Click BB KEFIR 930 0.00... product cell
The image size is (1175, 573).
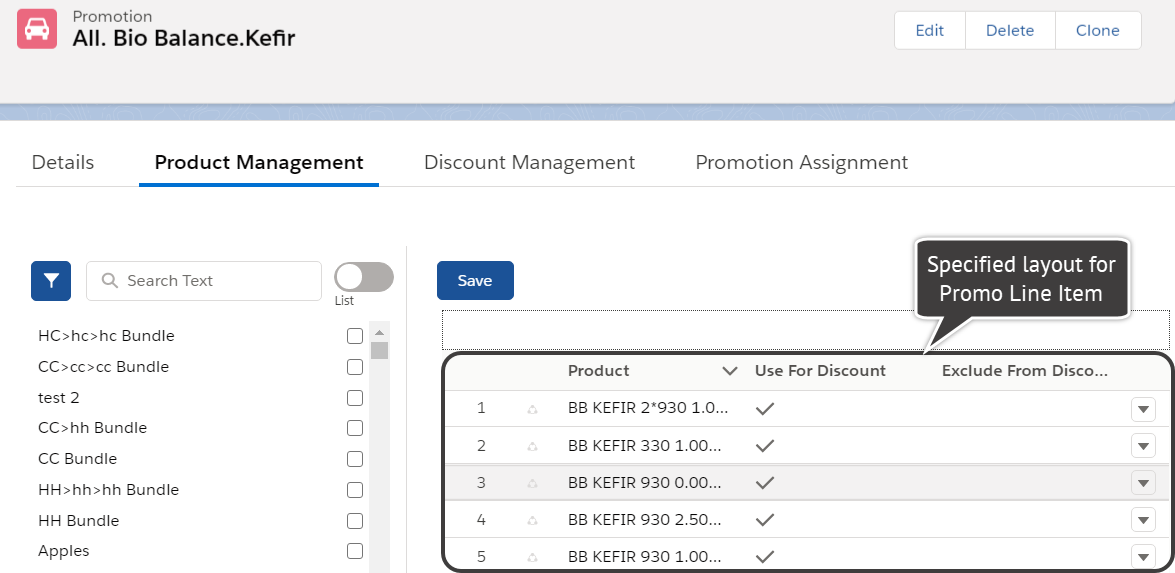pyautogui.click(x=645, y=483)
